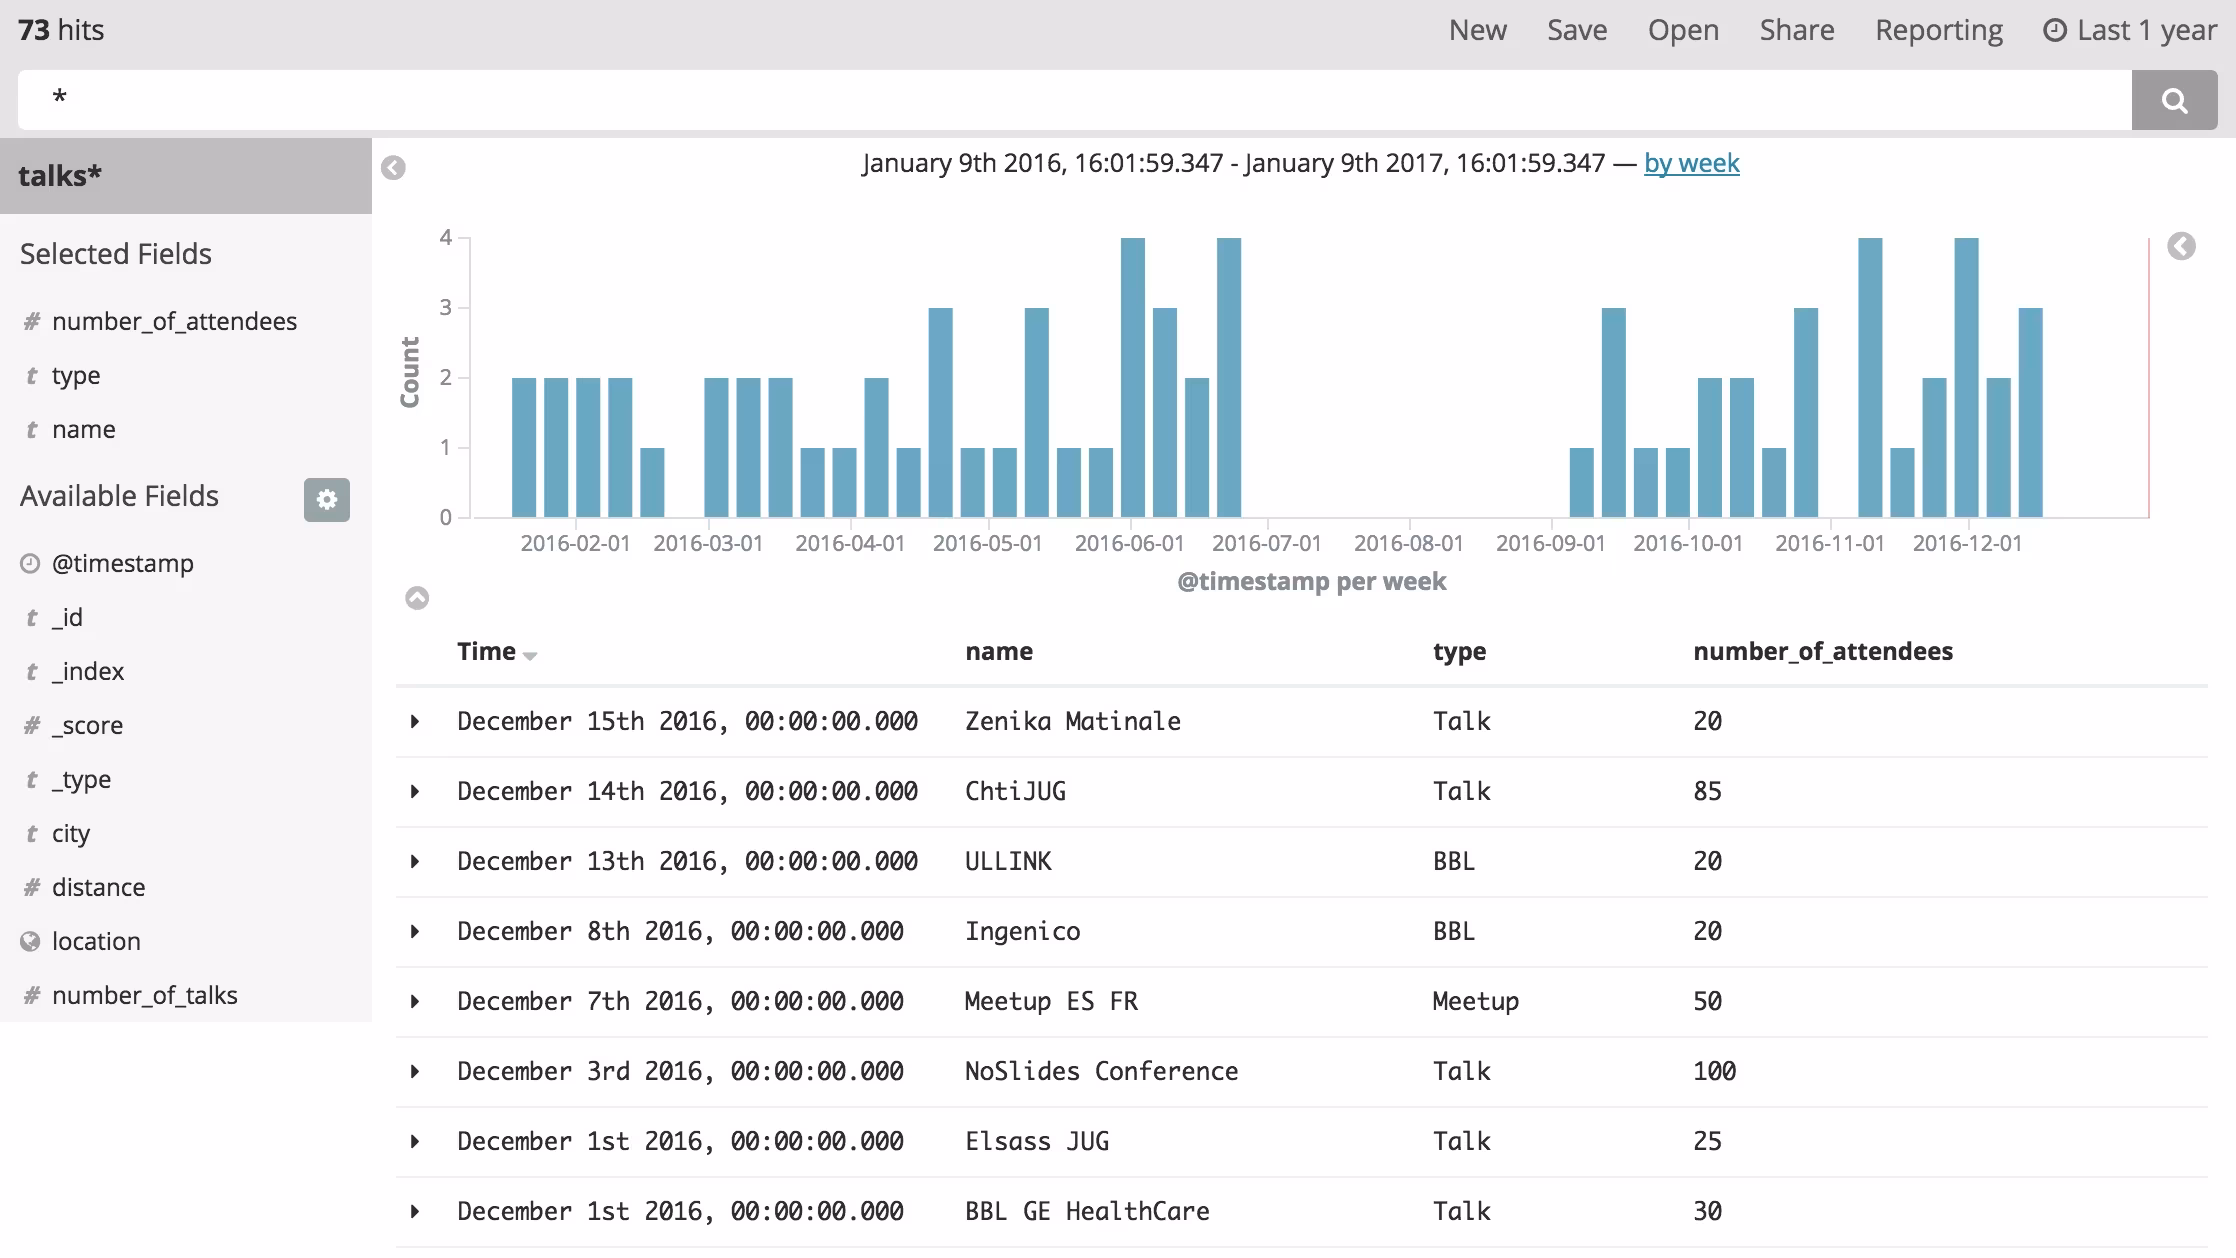Toggle Time column sort order arrow
Image resolution: width=2236 pixels, height=1258 pixels.
[x=530, y=655]
